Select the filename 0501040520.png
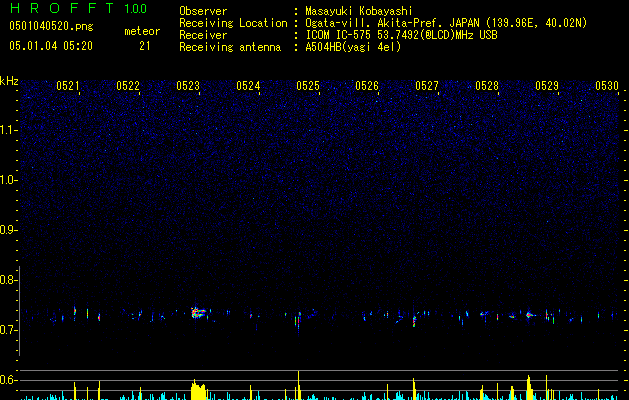 tap(51, 26)
